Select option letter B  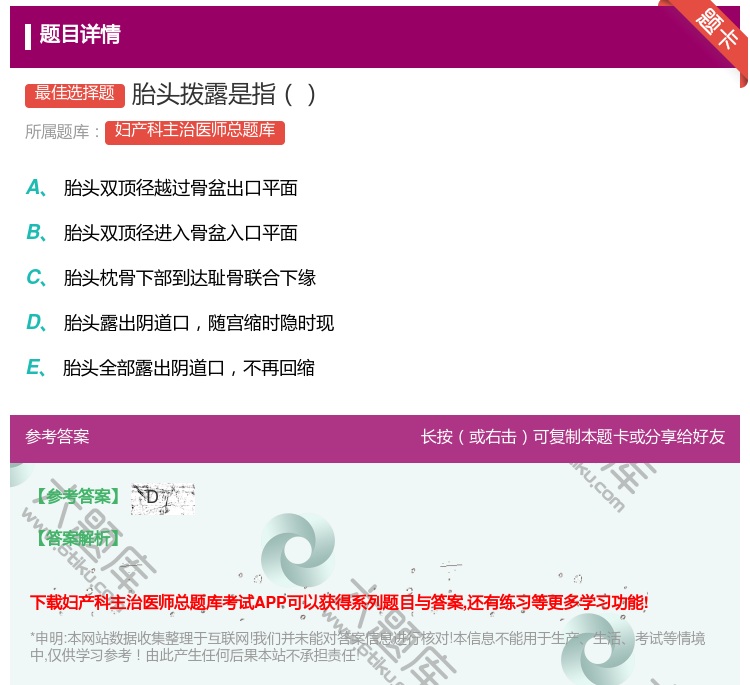(x=35, y=233)
